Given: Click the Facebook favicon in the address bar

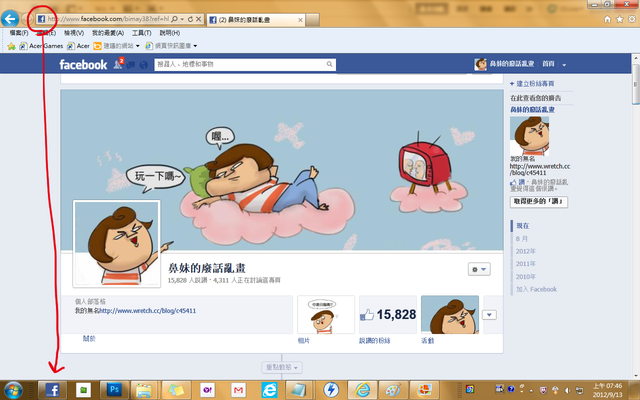Looking at the screenshot, I should (41, 19).
